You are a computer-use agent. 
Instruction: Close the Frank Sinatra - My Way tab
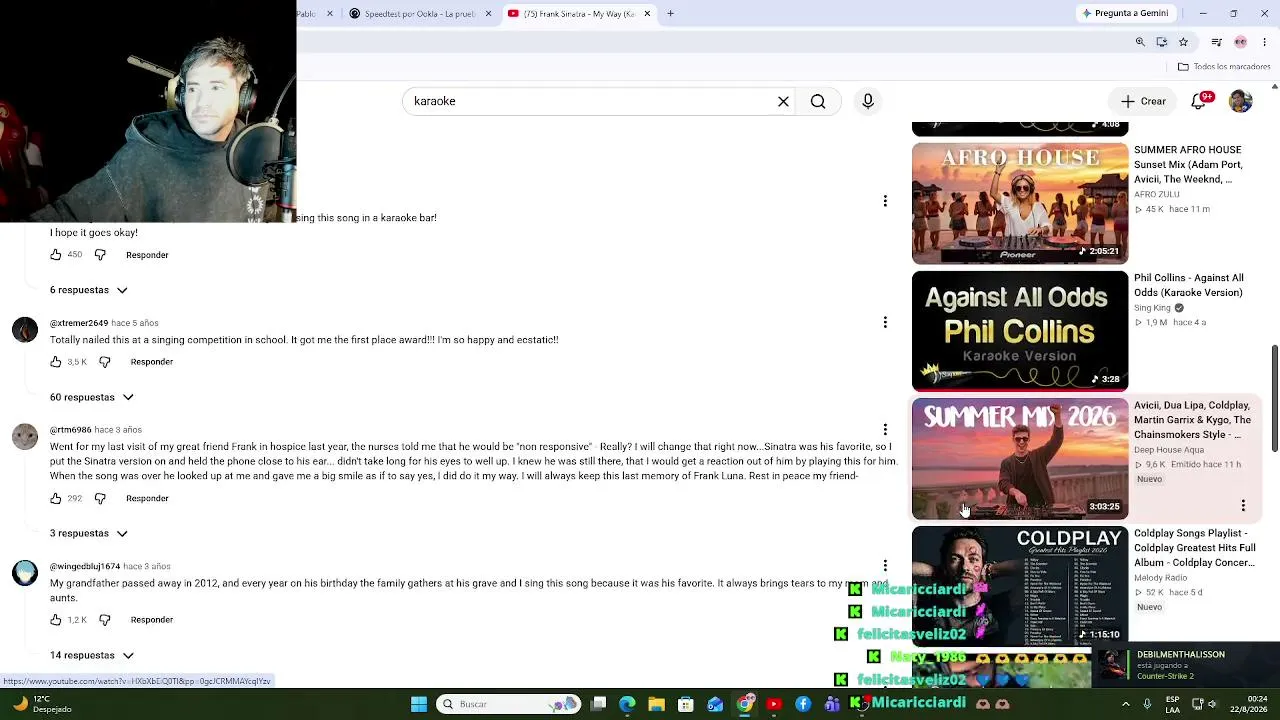coord(647,14)
